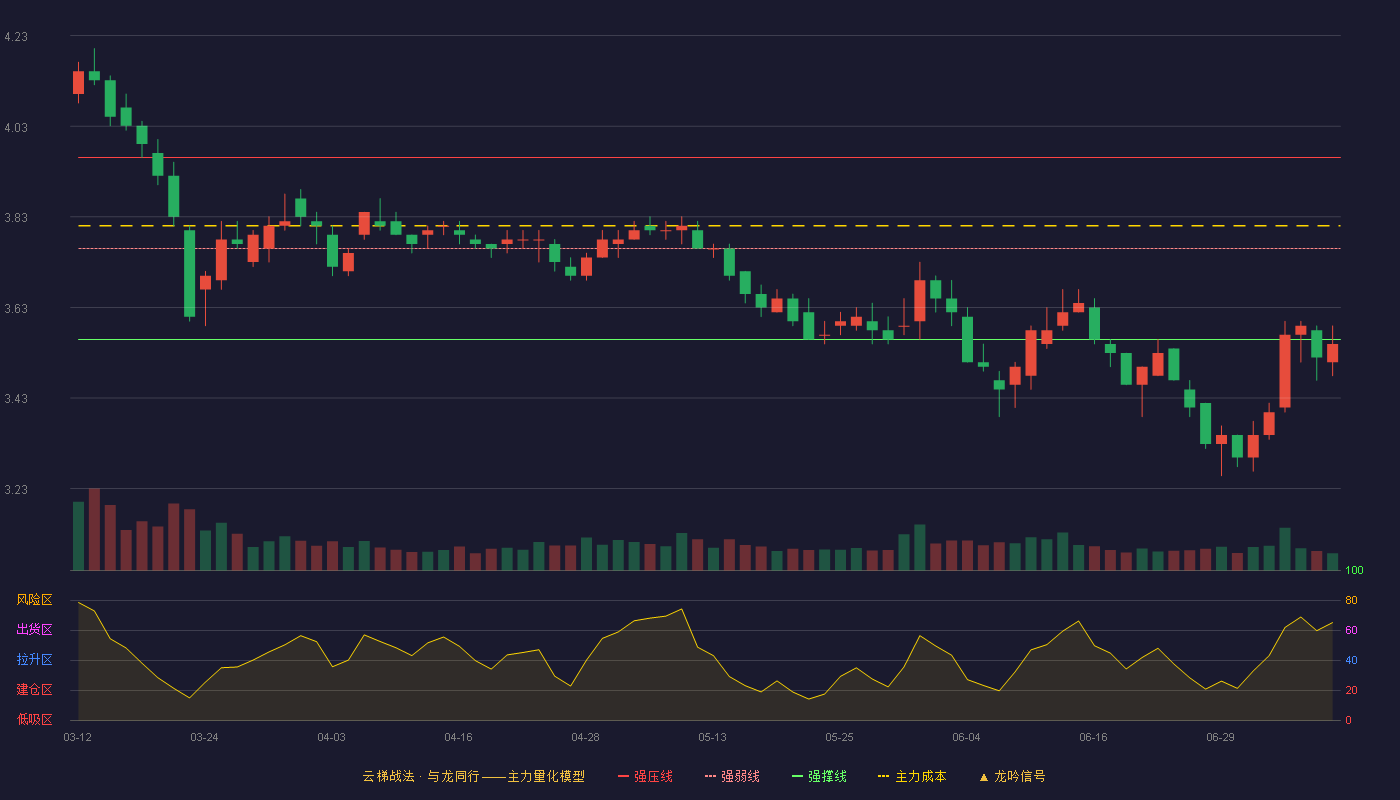Image resolution: width=1400 pixels, height=800 pixels.
Task: Click the 云梯战法 主力量化模型 title text
Action: pos(473,776)
